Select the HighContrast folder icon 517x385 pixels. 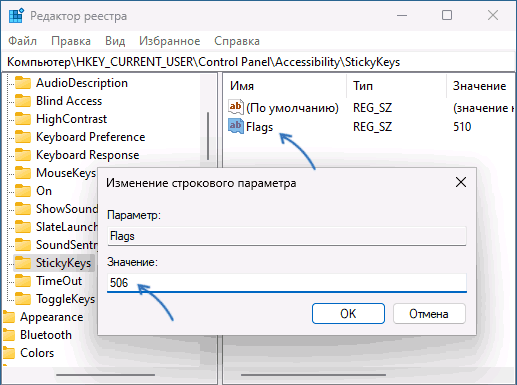coord(23,119)
